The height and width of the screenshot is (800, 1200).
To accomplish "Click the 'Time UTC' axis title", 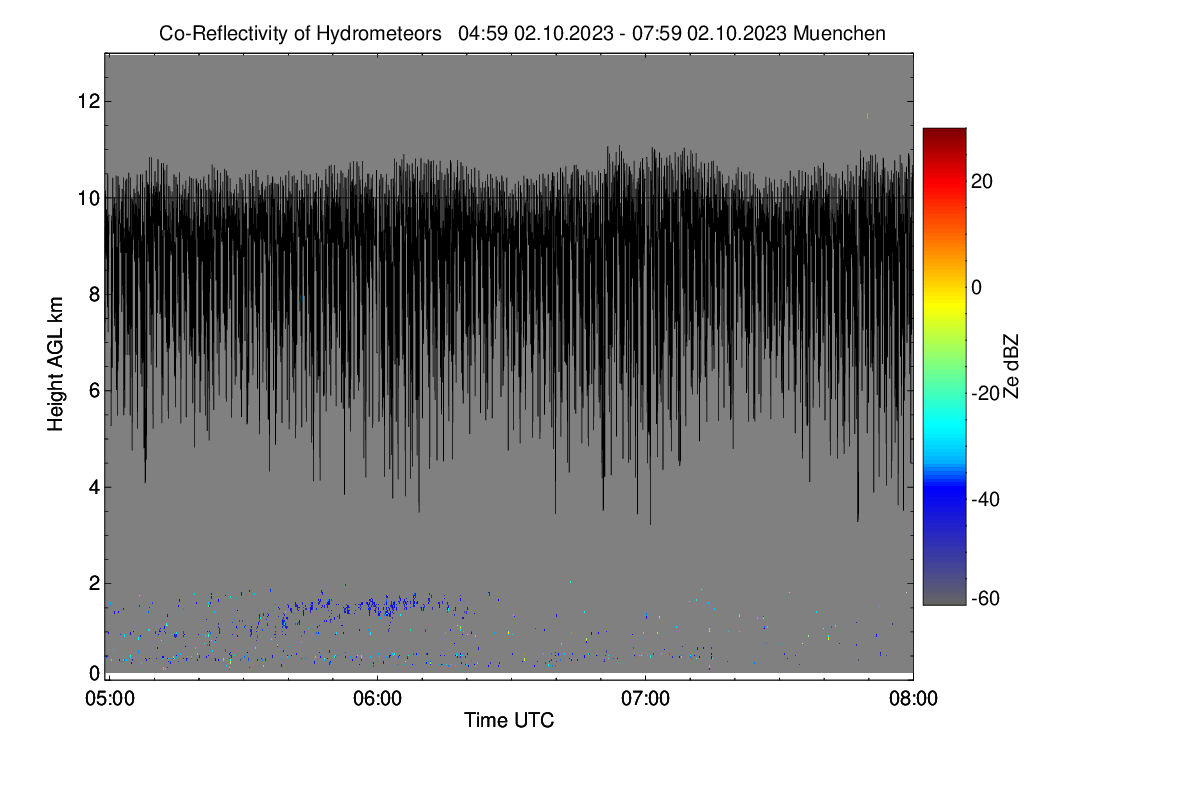I will tap(509, 720).
